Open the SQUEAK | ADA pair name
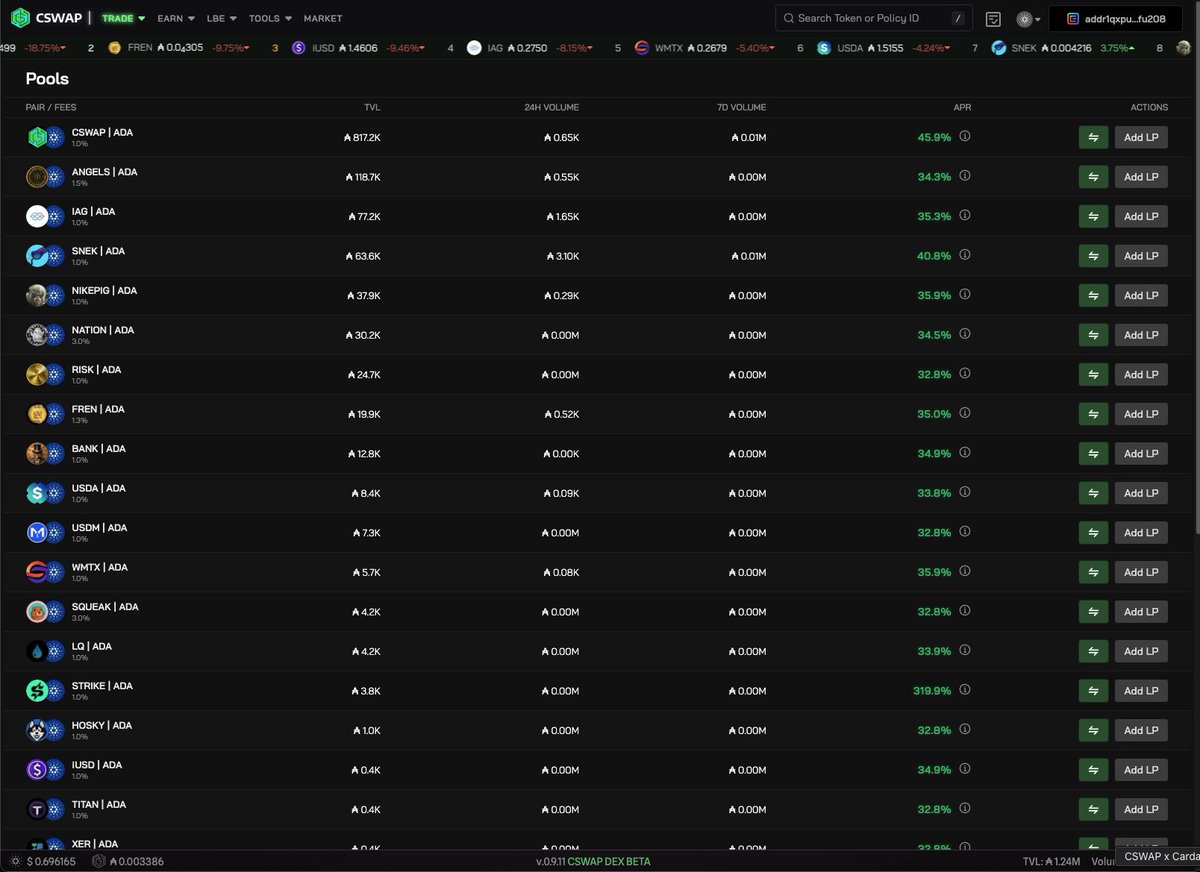 (105, 607)
